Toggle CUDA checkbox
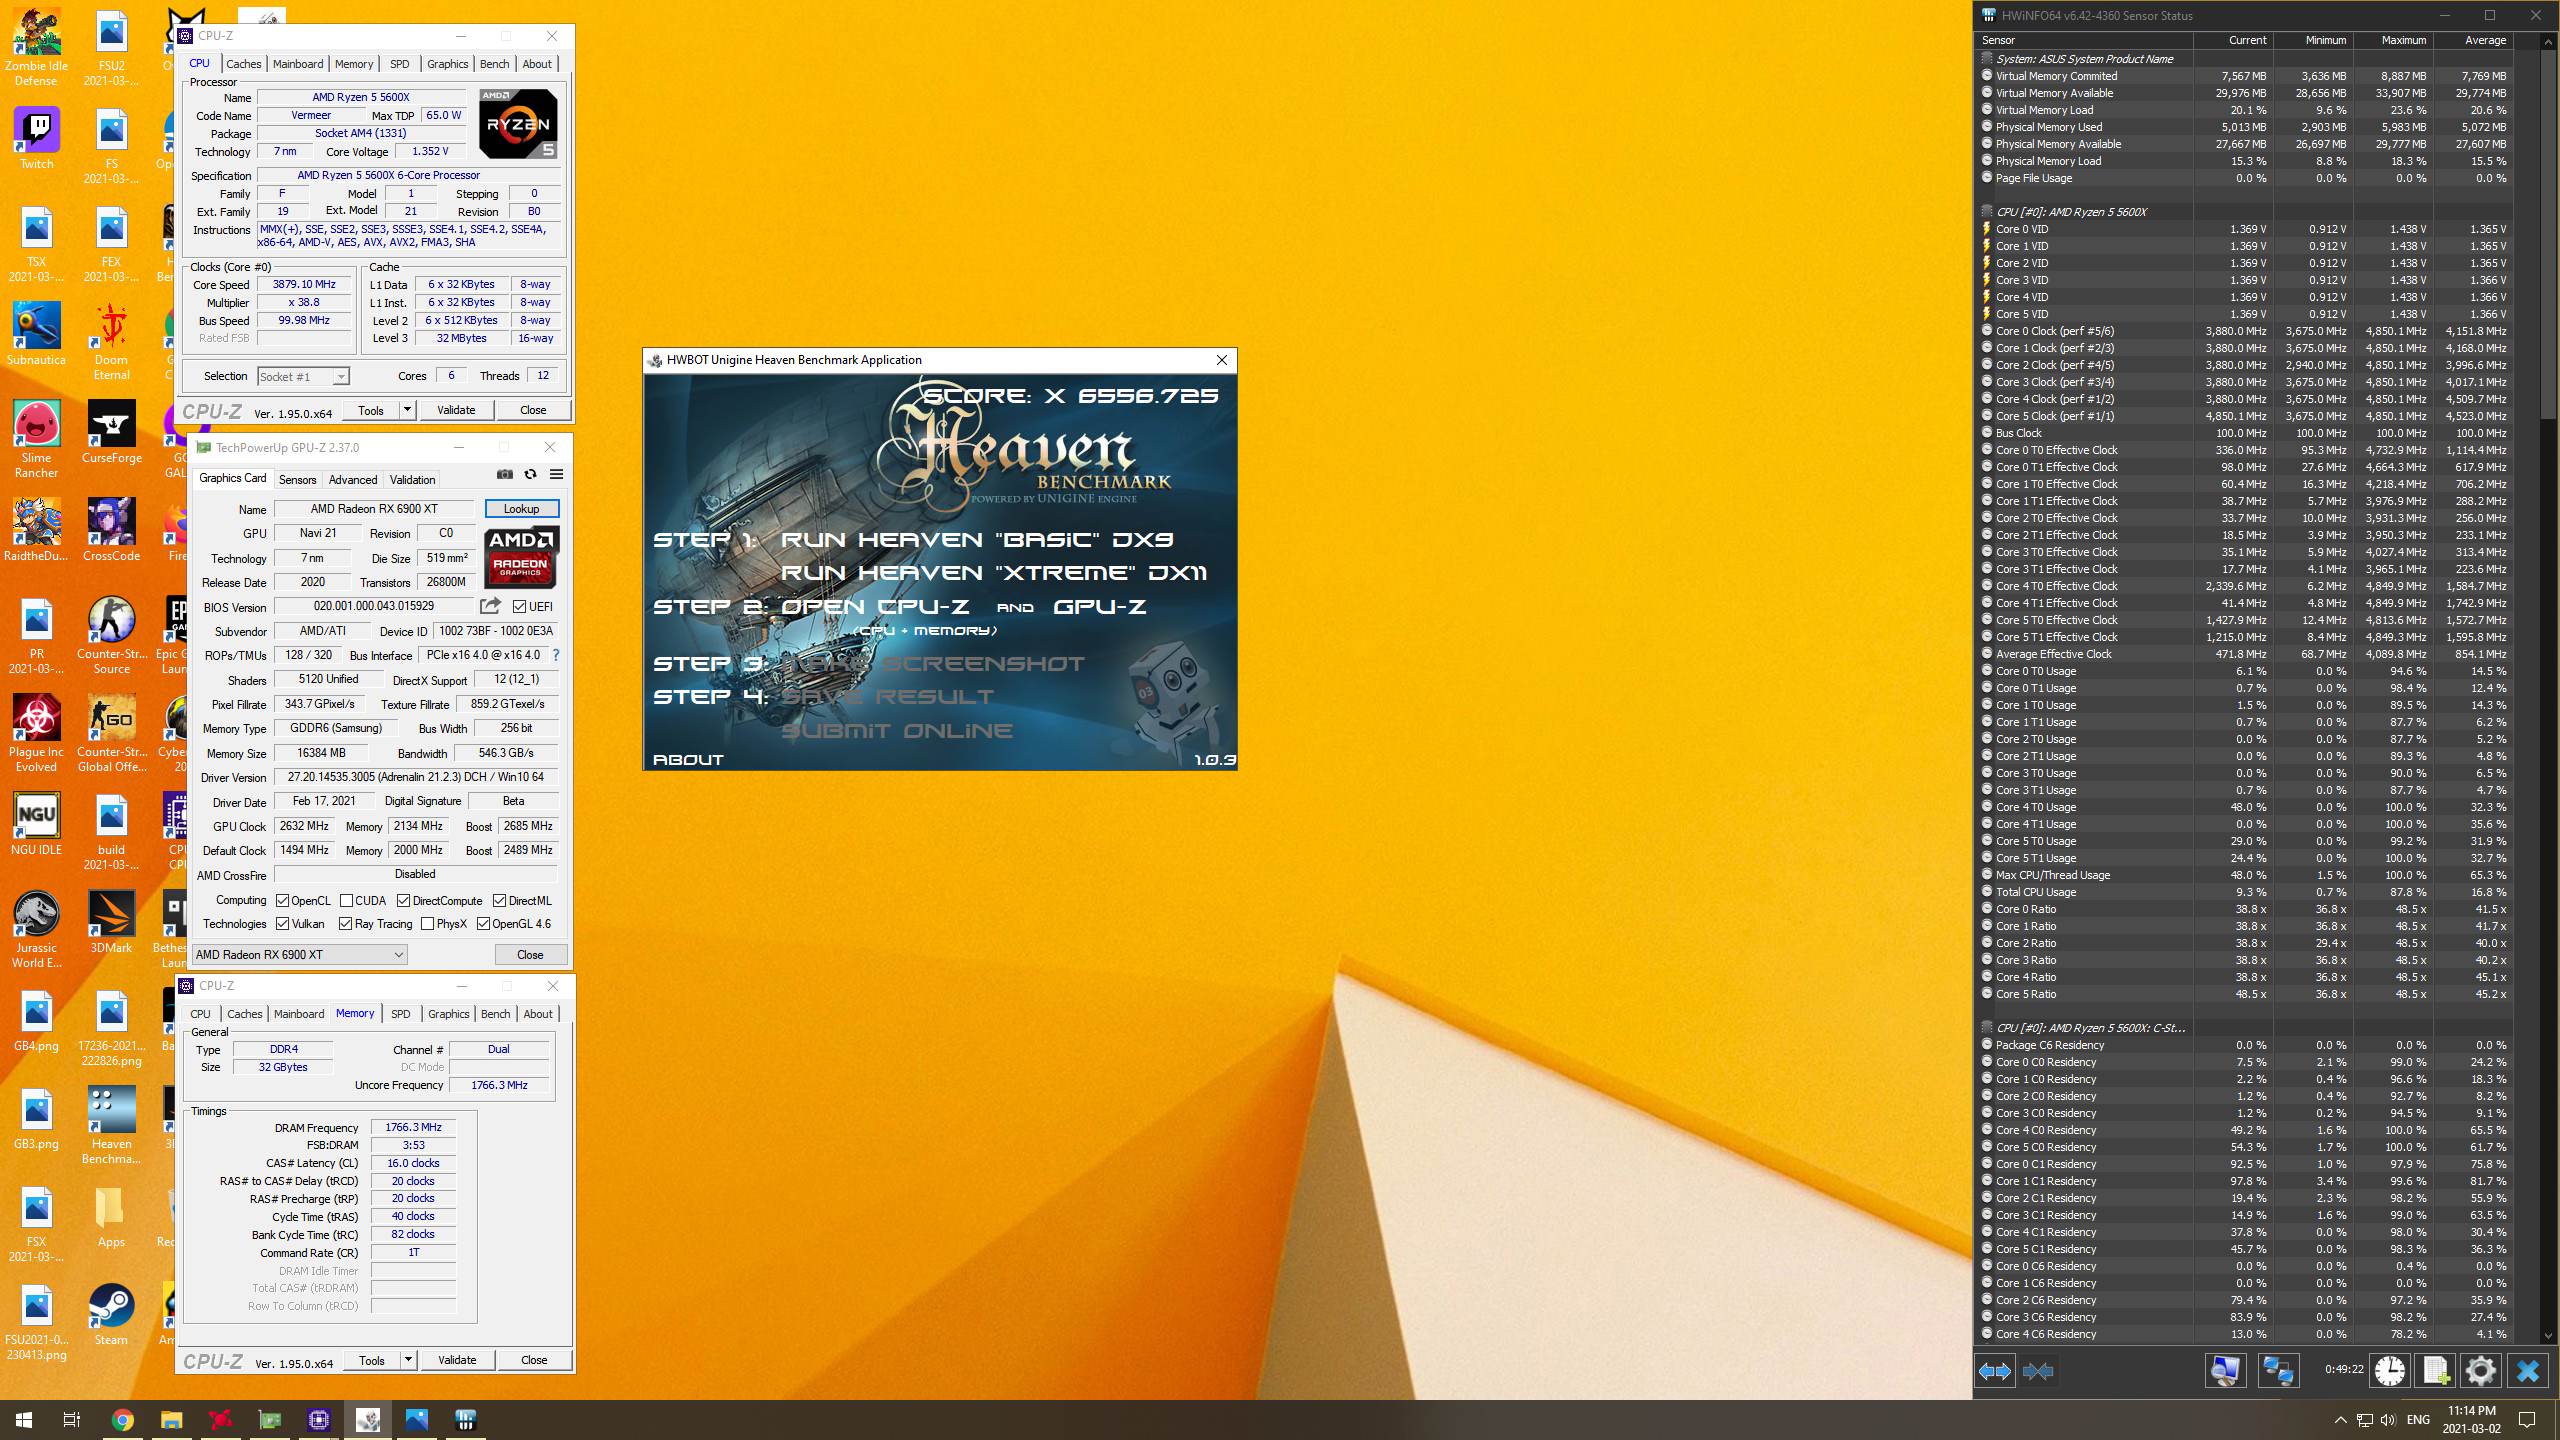Screen dimensions: 2560x1440 346,901
